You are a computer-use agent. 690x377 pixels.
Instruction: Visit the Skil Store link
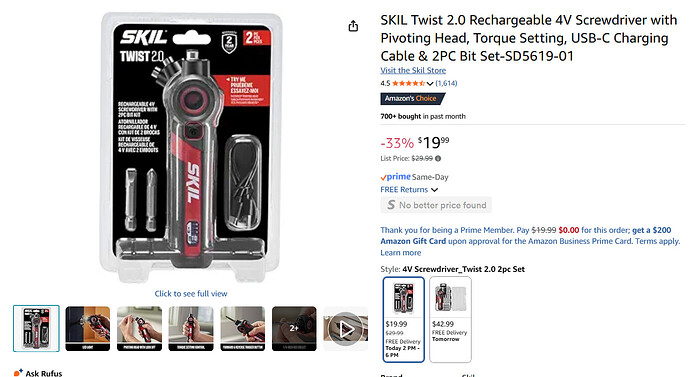tap(413, 70)
